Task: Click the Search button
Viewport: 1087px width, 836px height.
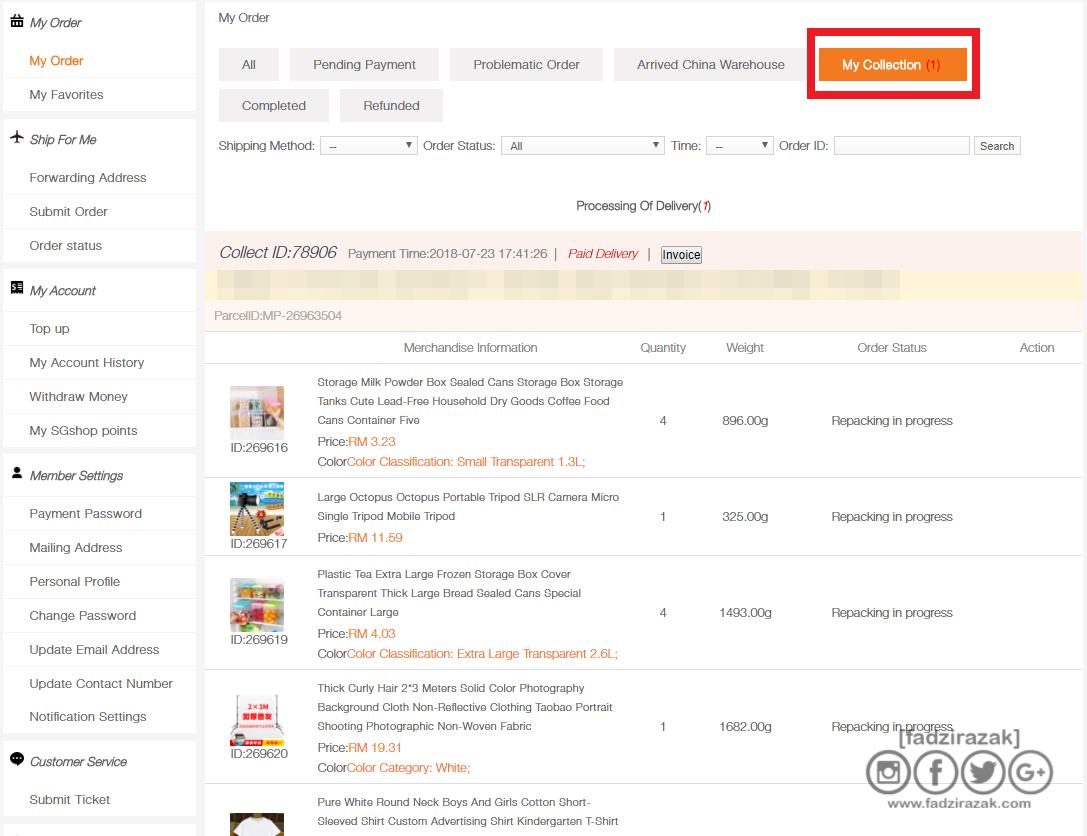Action: click(997, 146)
